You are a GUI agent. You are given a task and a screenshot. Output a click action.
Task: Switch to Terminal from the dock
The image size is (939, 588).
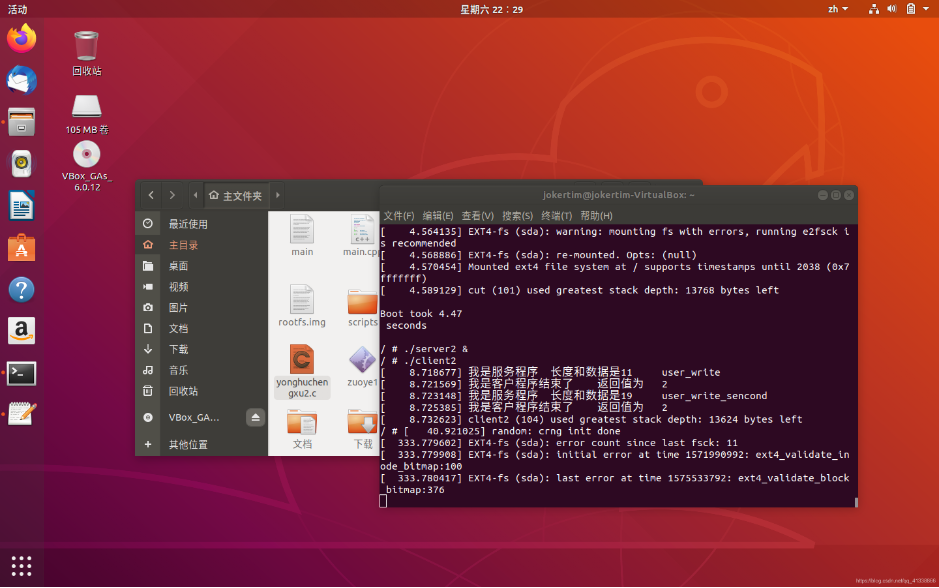pos(22,373)
